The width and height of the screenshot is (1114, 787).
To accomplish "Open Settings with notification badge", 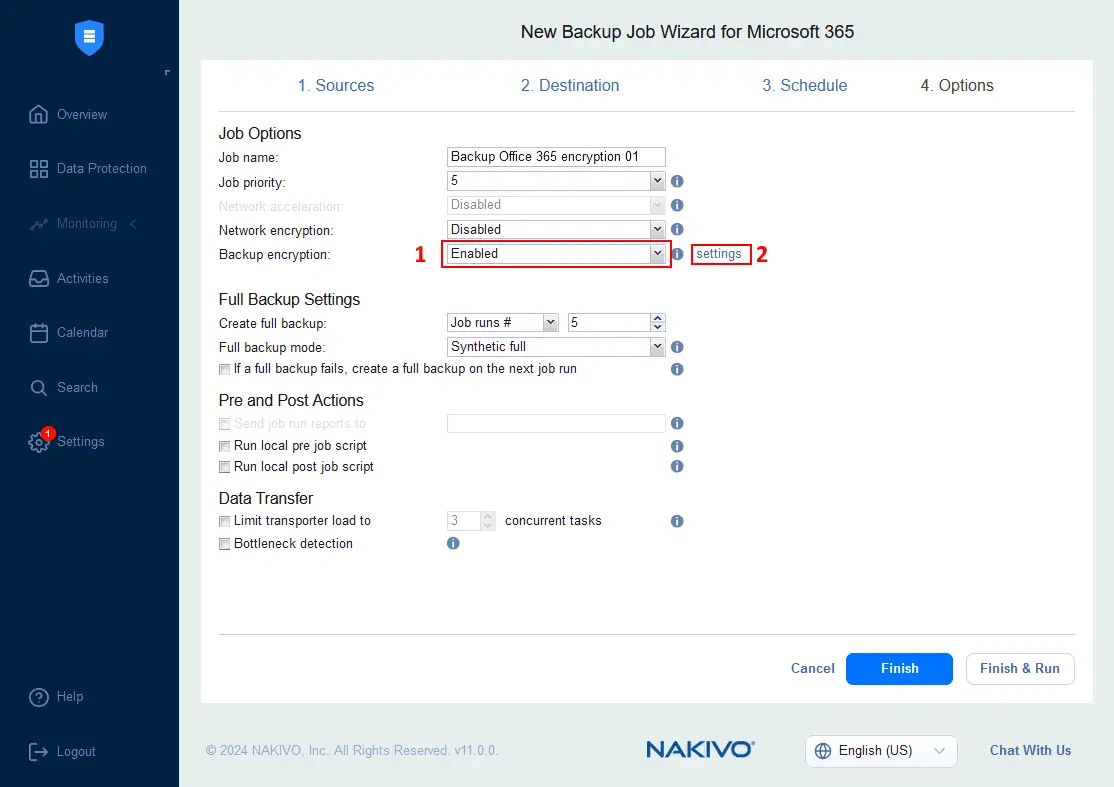I will click(x=67, y=441).
